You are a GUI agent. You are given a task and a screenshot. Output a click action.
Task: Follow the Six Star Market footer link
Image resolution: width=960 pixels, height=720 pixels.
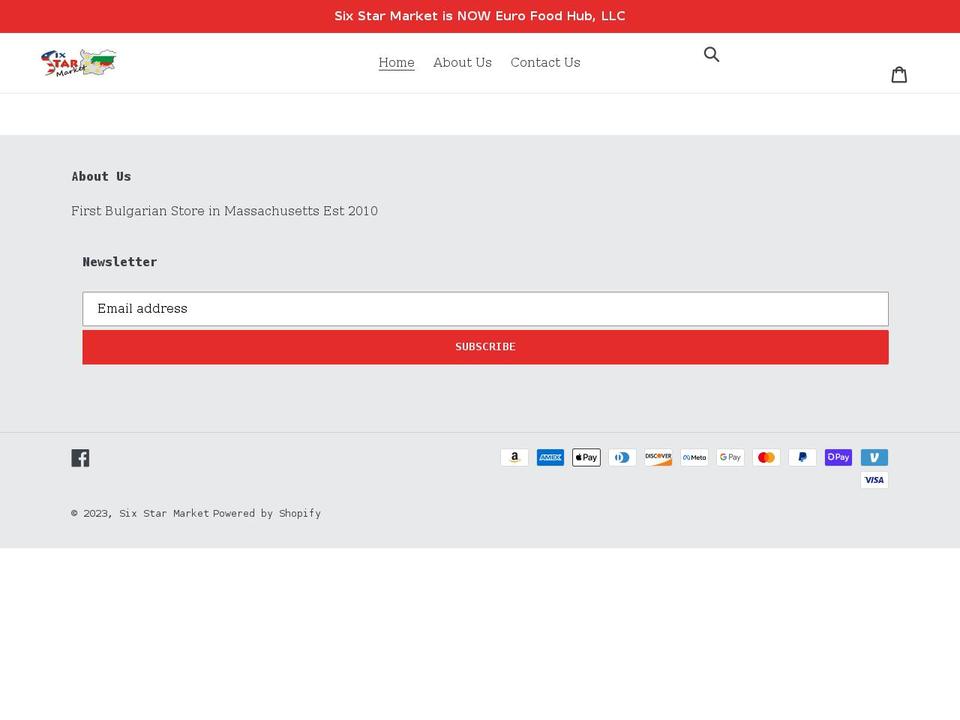tap(164, 513)
